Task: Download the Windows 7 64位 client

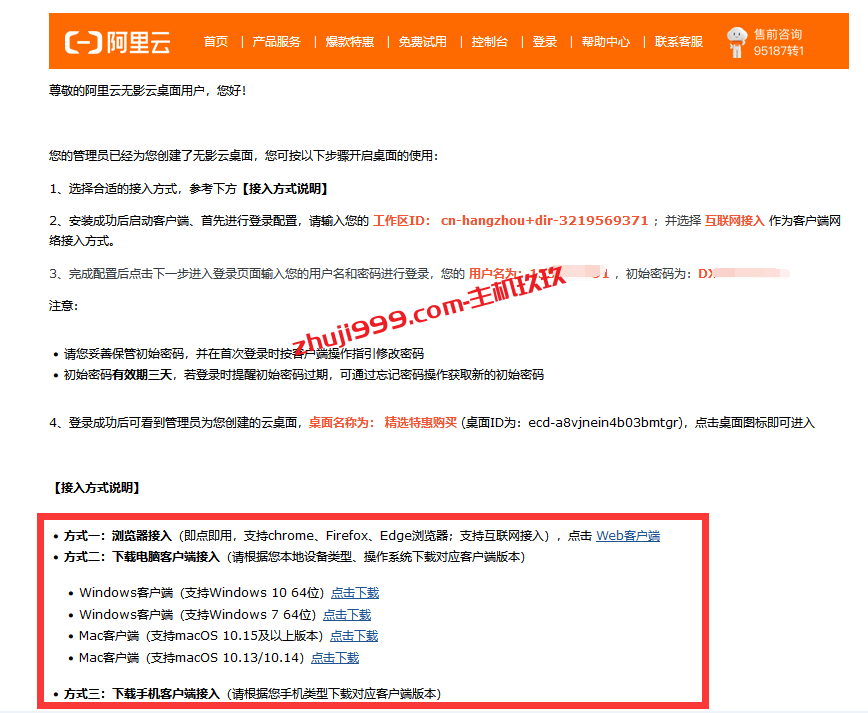Action: pos(347,614)
